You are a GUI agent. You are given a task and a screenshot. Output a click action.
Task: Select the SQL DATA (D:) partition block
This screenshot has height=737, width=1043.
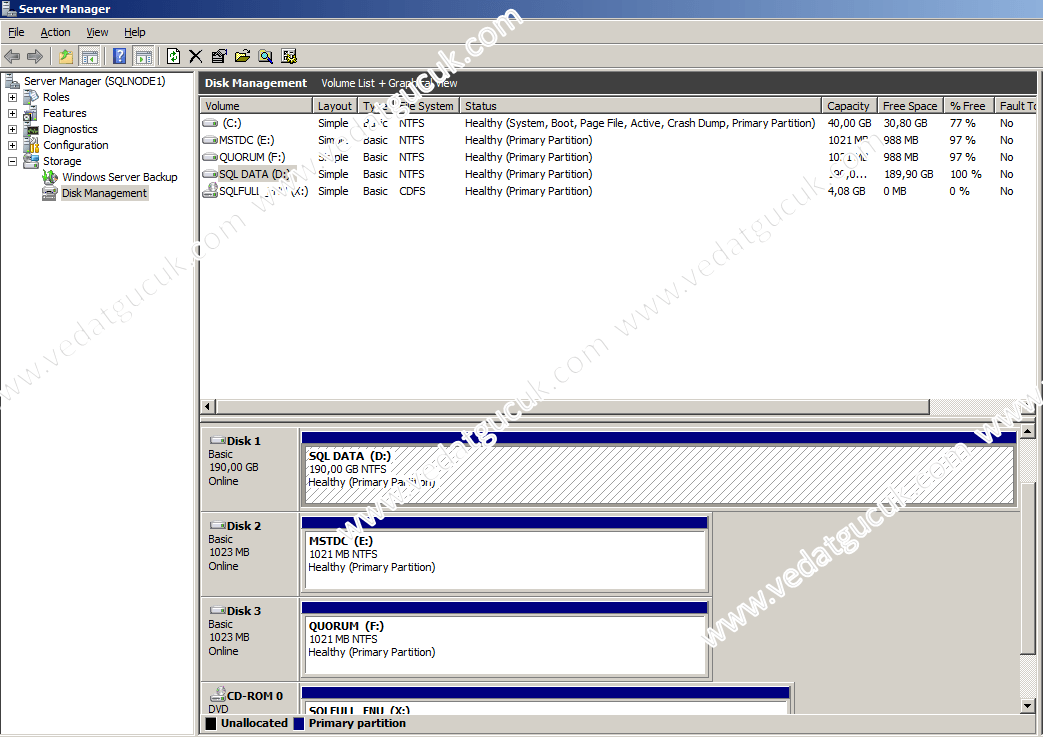coord(659,474)
